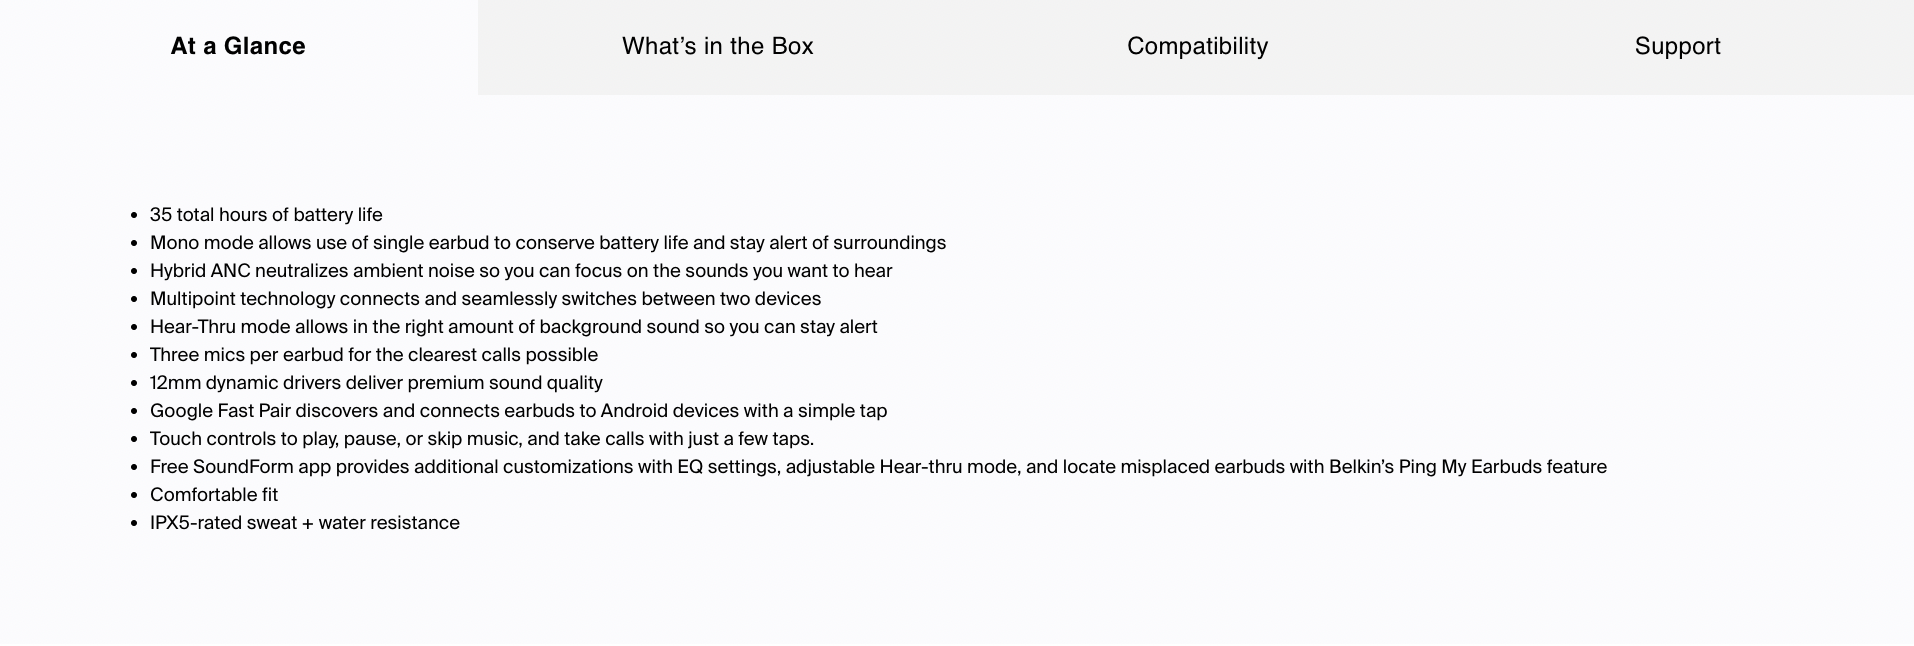Screen dimensions: 1914x646
Task: Click the Comfortable fit bullet text
Action: pyautogui.click(x=214, y=495)
